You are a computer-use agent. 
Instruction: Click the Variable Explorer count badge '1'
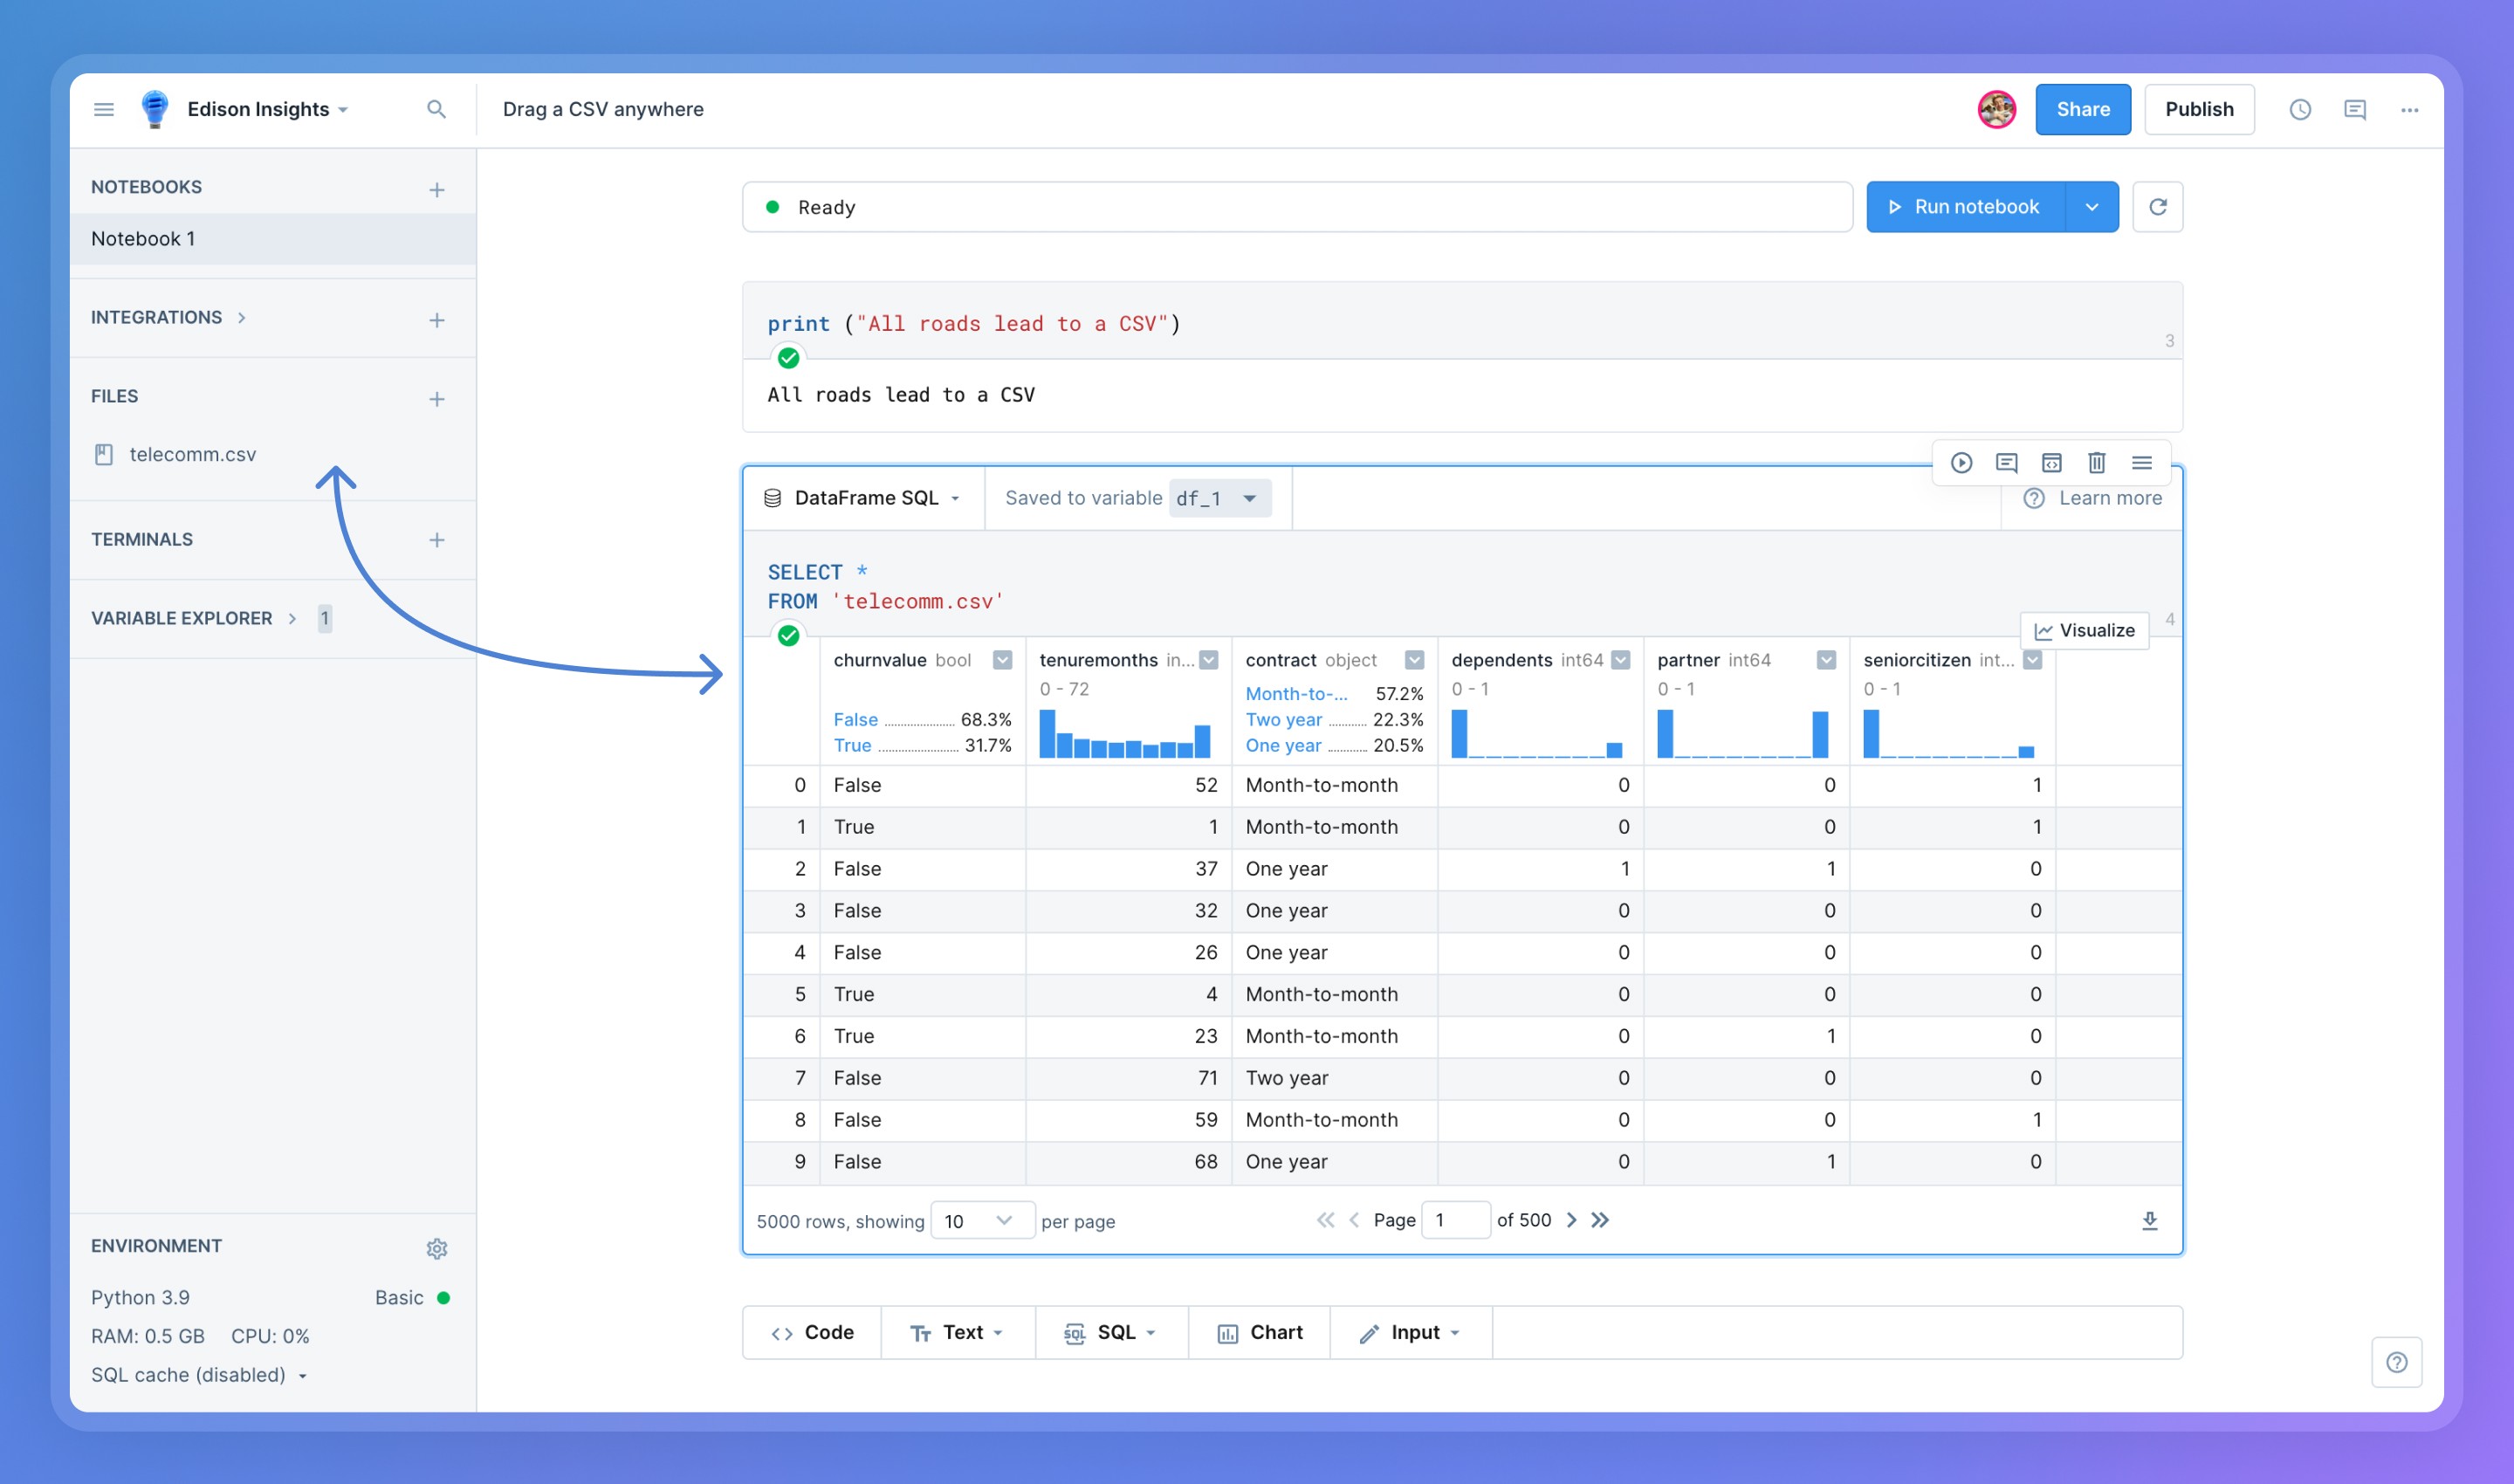click(x=324, y=618)
